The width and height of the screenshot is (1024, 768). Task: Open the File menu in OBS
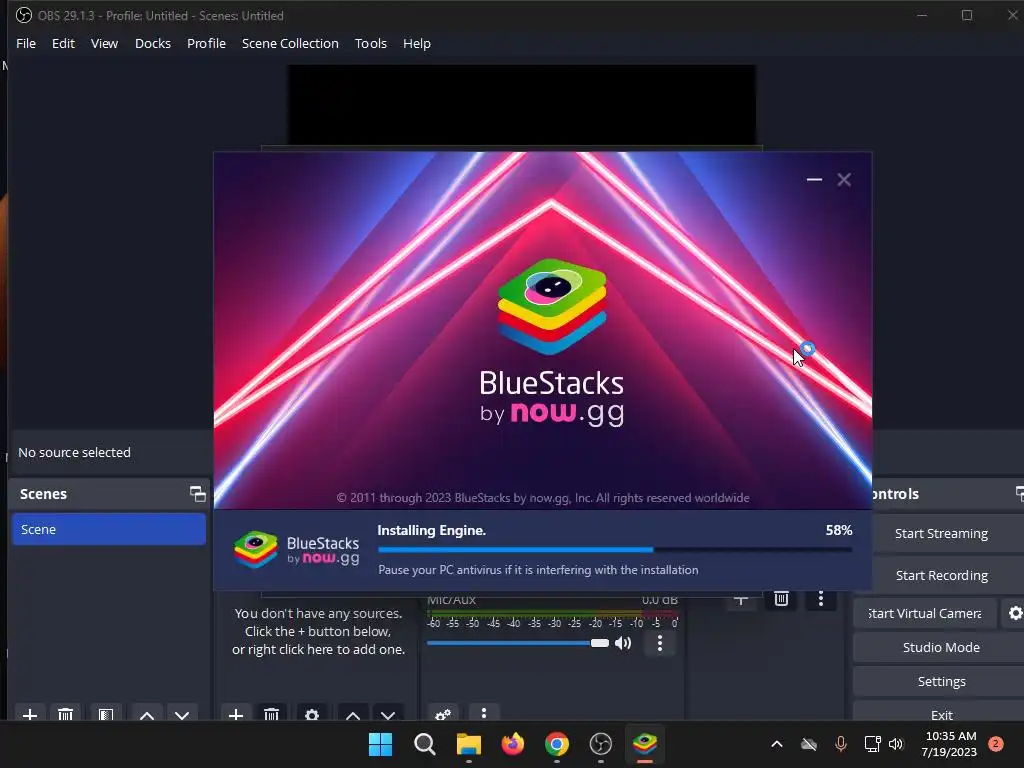pos(26,43)
